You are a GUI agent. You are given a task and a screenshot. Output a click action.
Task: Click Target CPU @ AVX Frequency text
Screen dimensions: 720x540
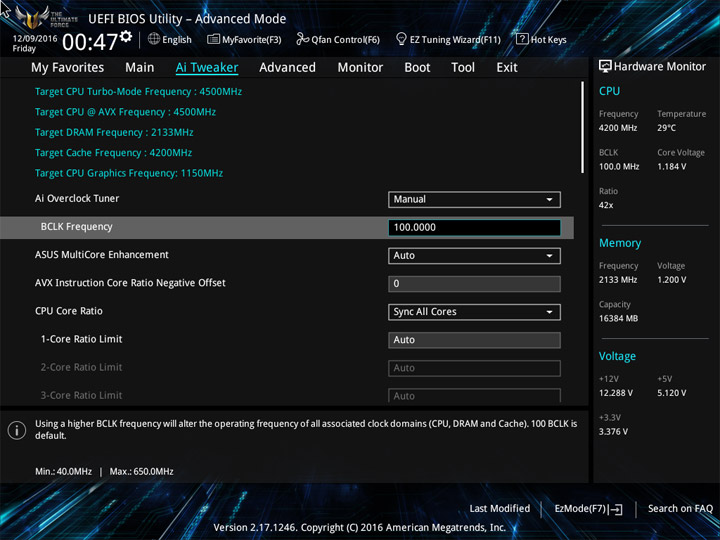pos(125,112)
